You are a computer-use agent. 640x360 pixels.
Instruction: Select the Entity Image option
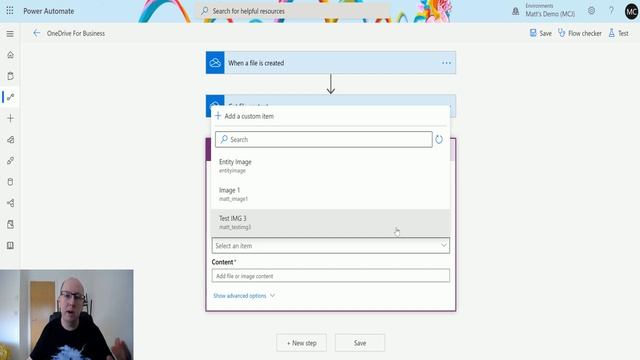pos(331,166)
